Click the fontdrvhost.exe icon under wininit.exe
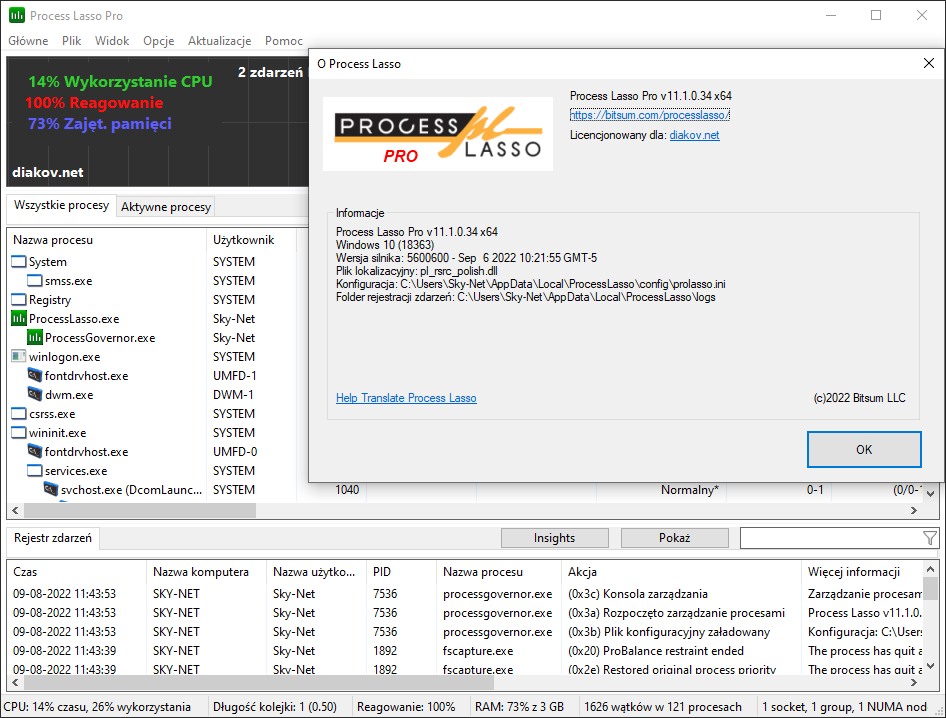946x718 pixels. [x=35, y=452]
